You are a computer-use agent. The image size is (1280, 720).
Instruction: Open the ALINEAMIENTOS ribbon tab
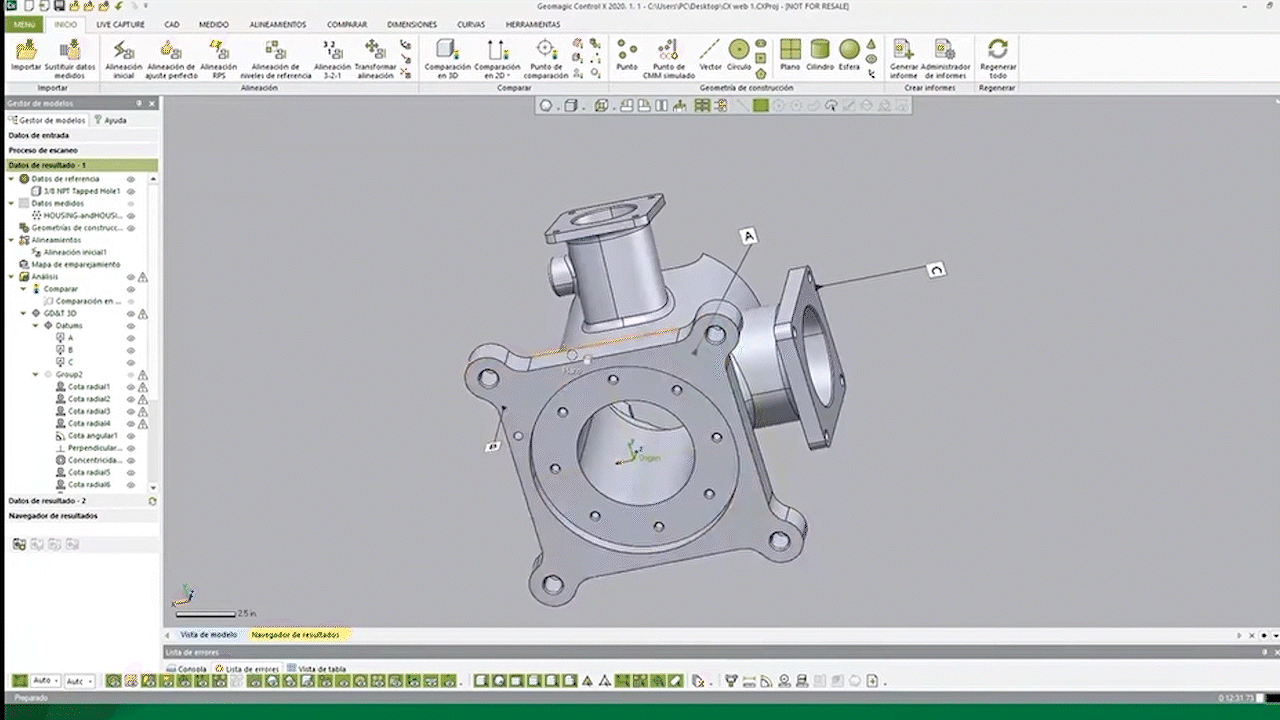(x=278, y=24)
